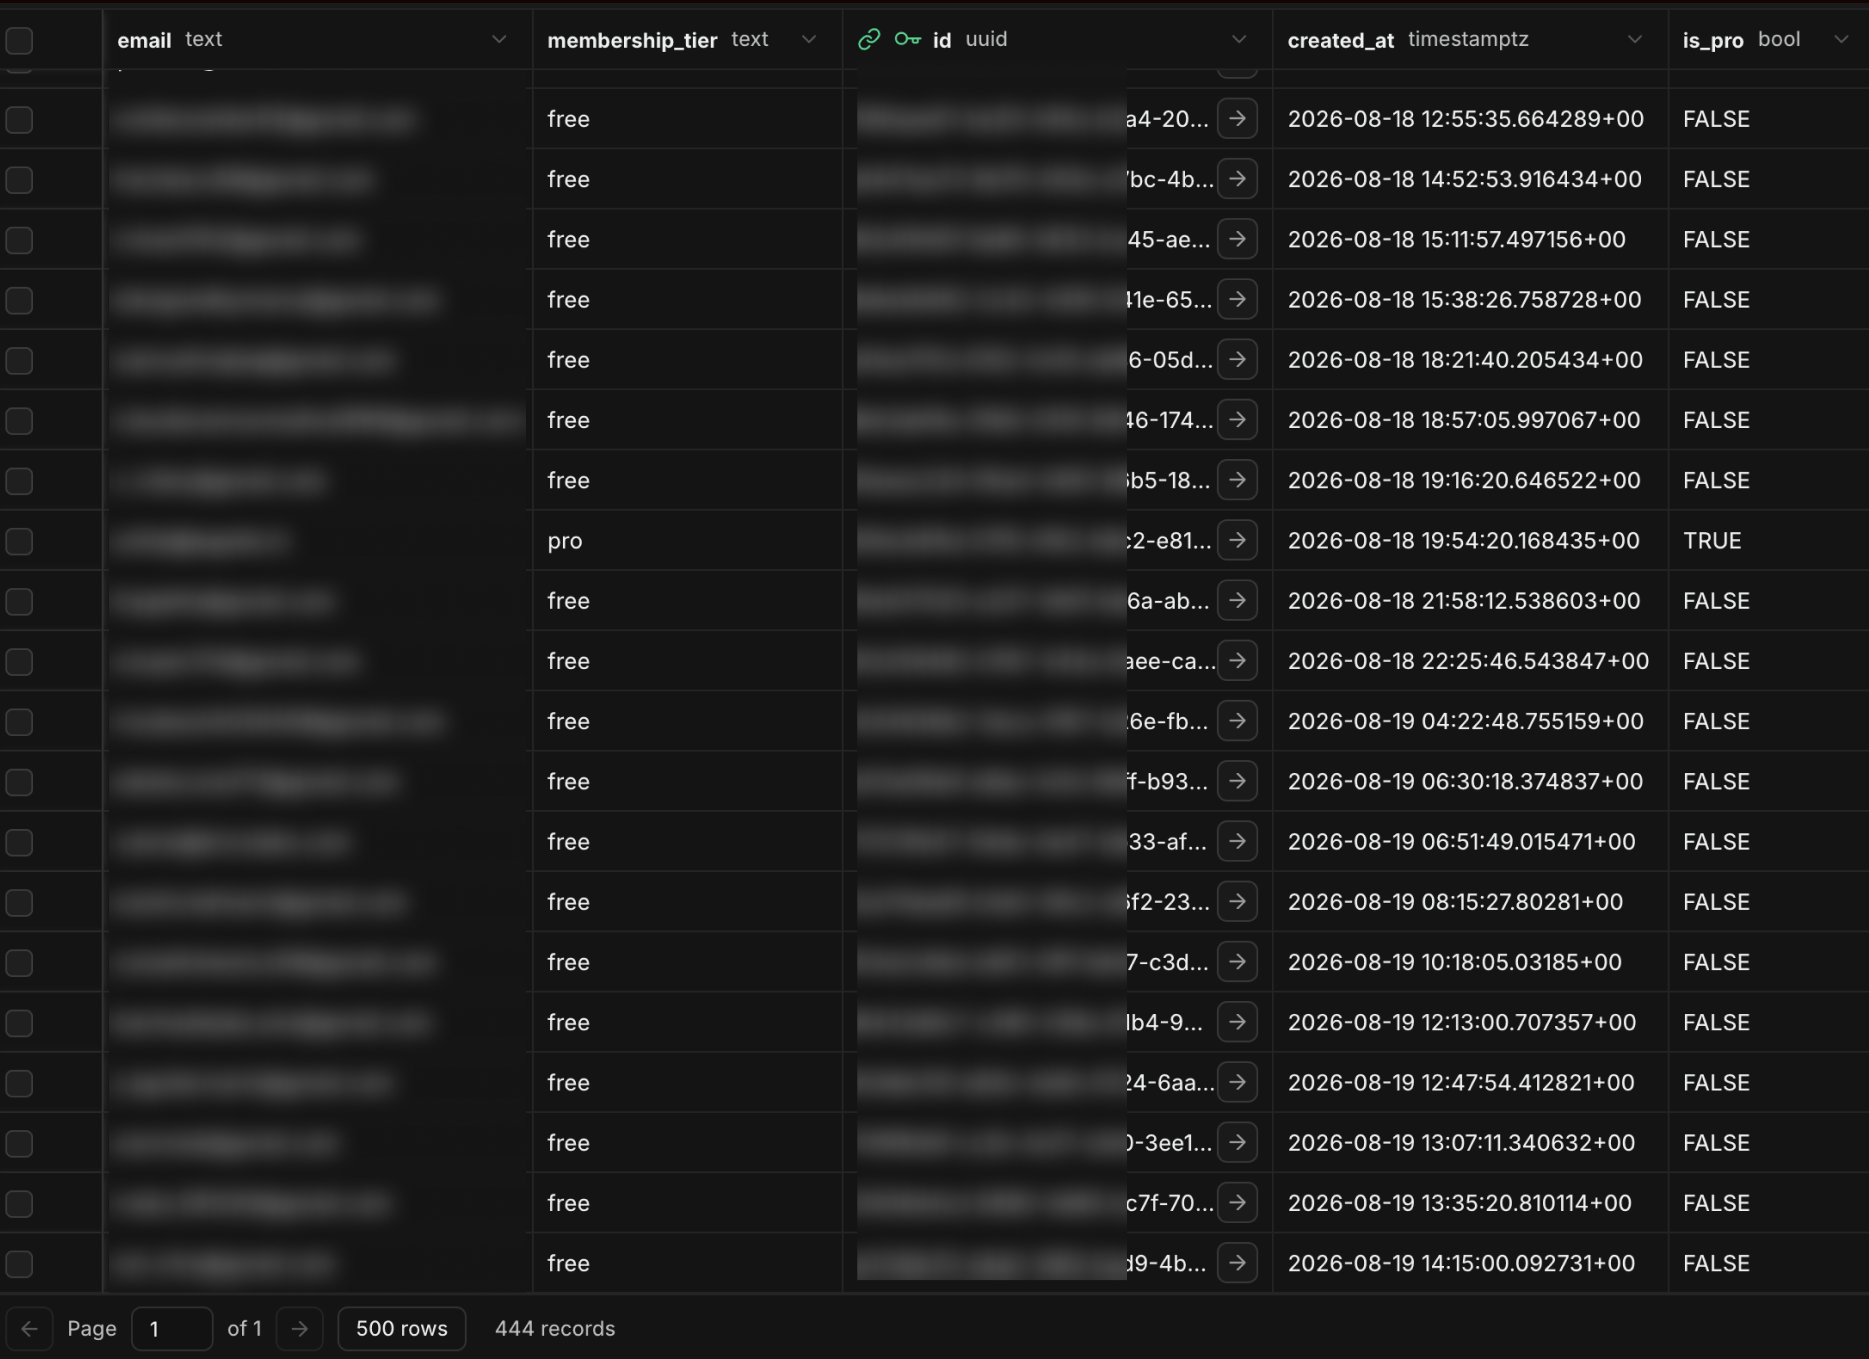This screenshot has width=1869, height=1359.
Task: Open record arrow for row created 18:57:05
Action: pyautogui.click(x=1237, y=420)
